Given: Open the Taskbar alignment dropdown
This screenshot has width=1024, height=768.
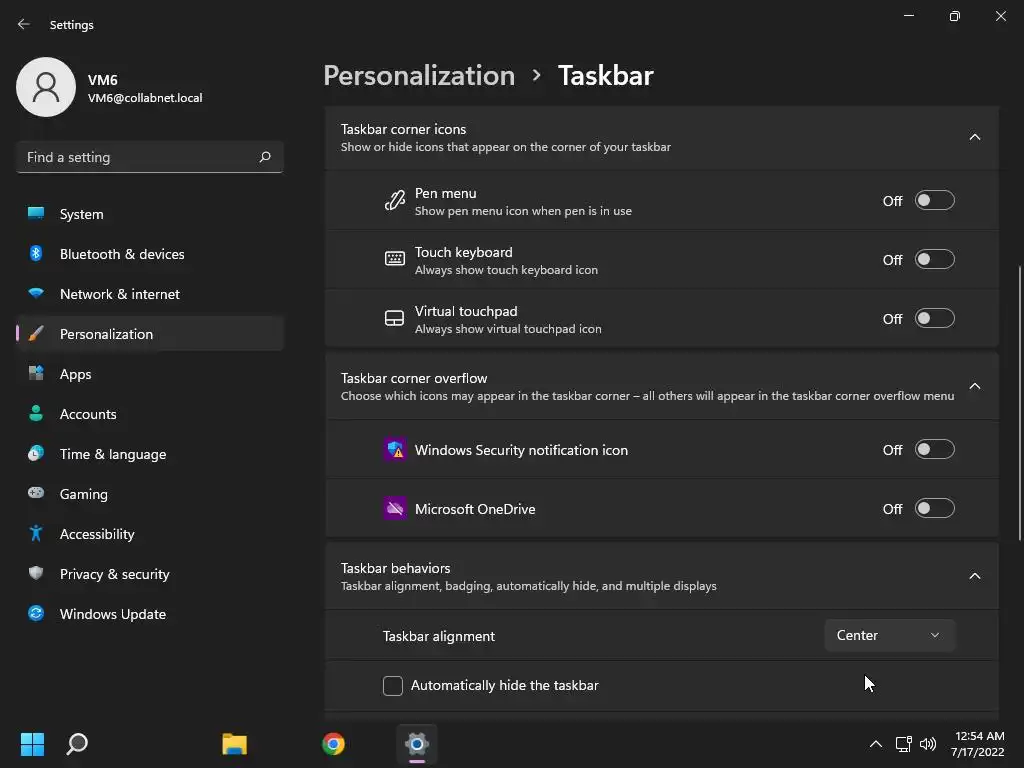Looking at the screenshot, I should tap(889, 636).
